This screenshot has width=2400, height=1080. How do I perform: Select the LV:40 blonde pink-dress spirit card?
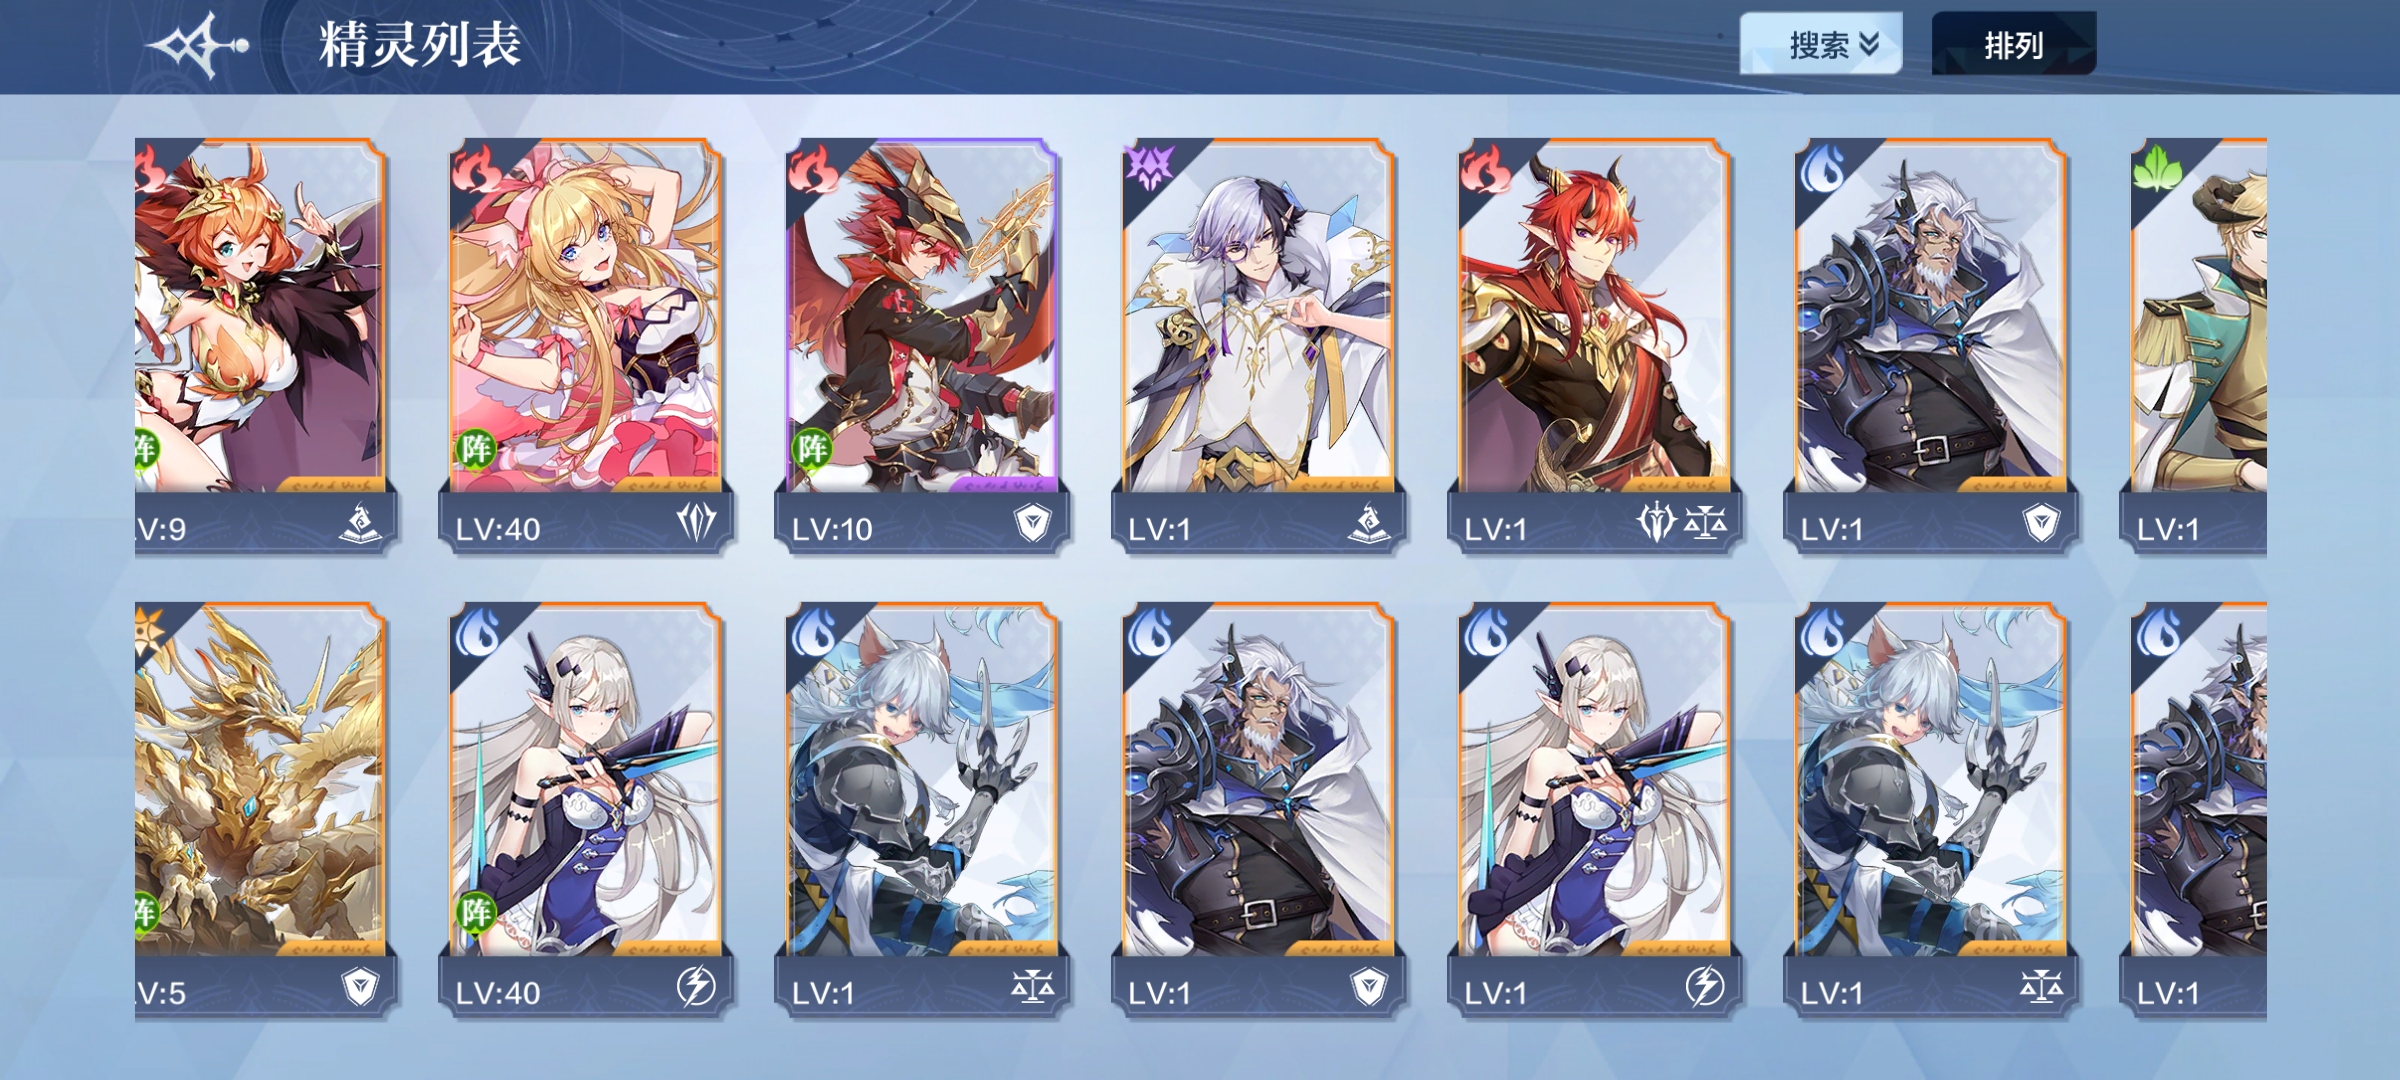pyautogui.click(x=586, y=344)
